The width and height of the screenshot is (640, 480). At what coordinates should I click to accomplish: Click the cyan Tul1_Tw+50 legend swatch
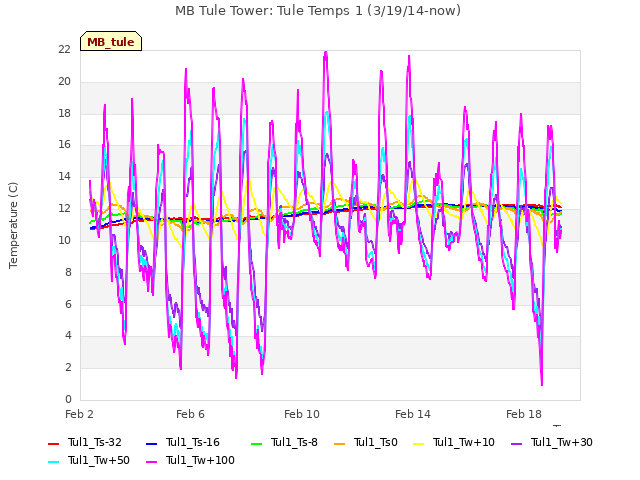pos(53,462)
